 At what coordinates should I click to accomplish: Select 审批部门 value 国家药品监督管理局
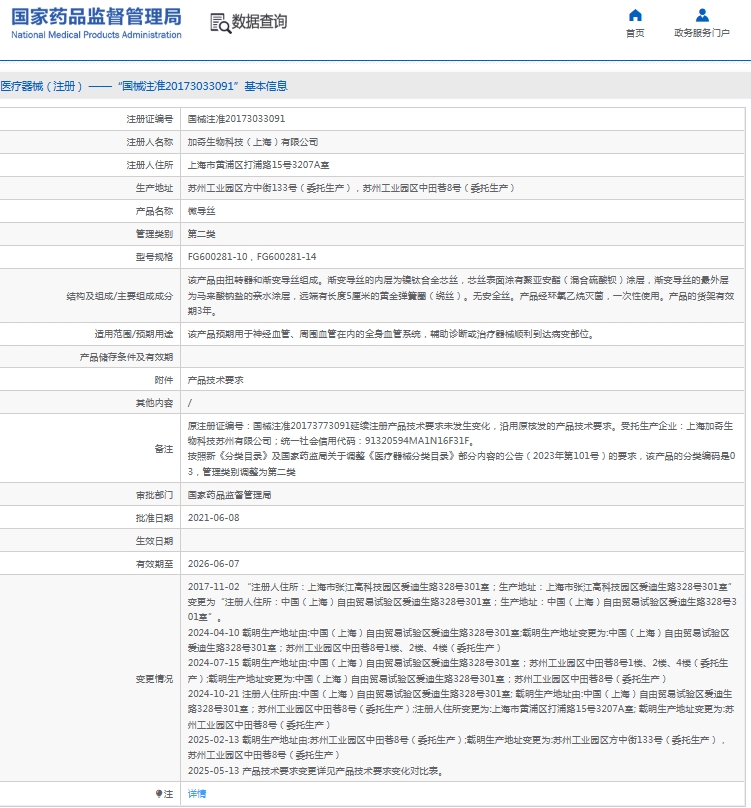coord(229,495)
